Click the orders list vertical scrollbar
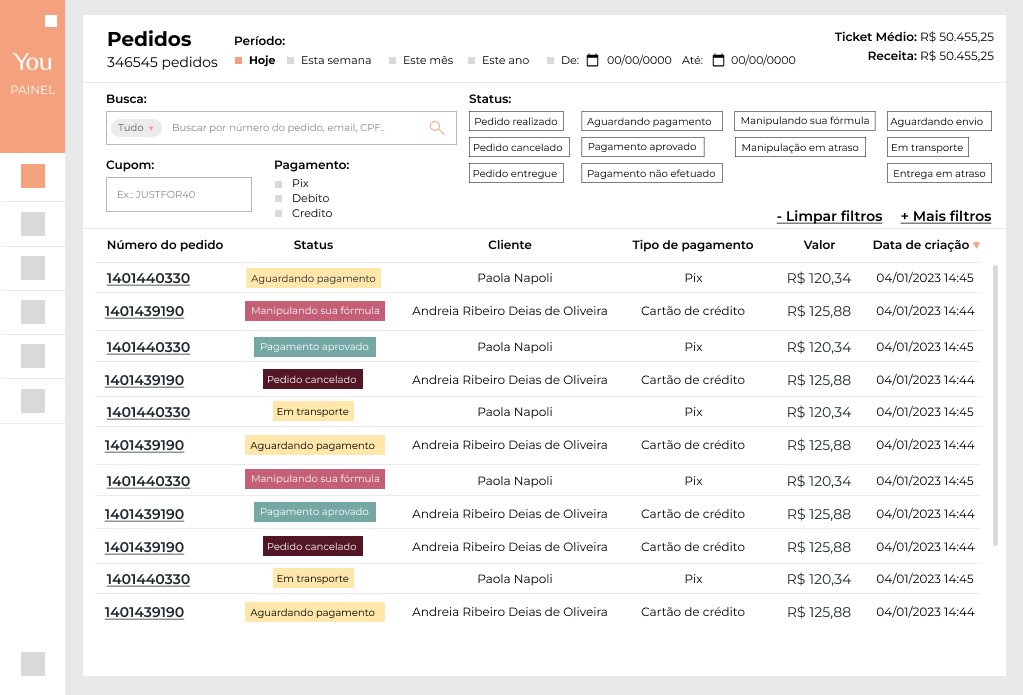This screenshot has width=1023, height=695. click(995, 405)
